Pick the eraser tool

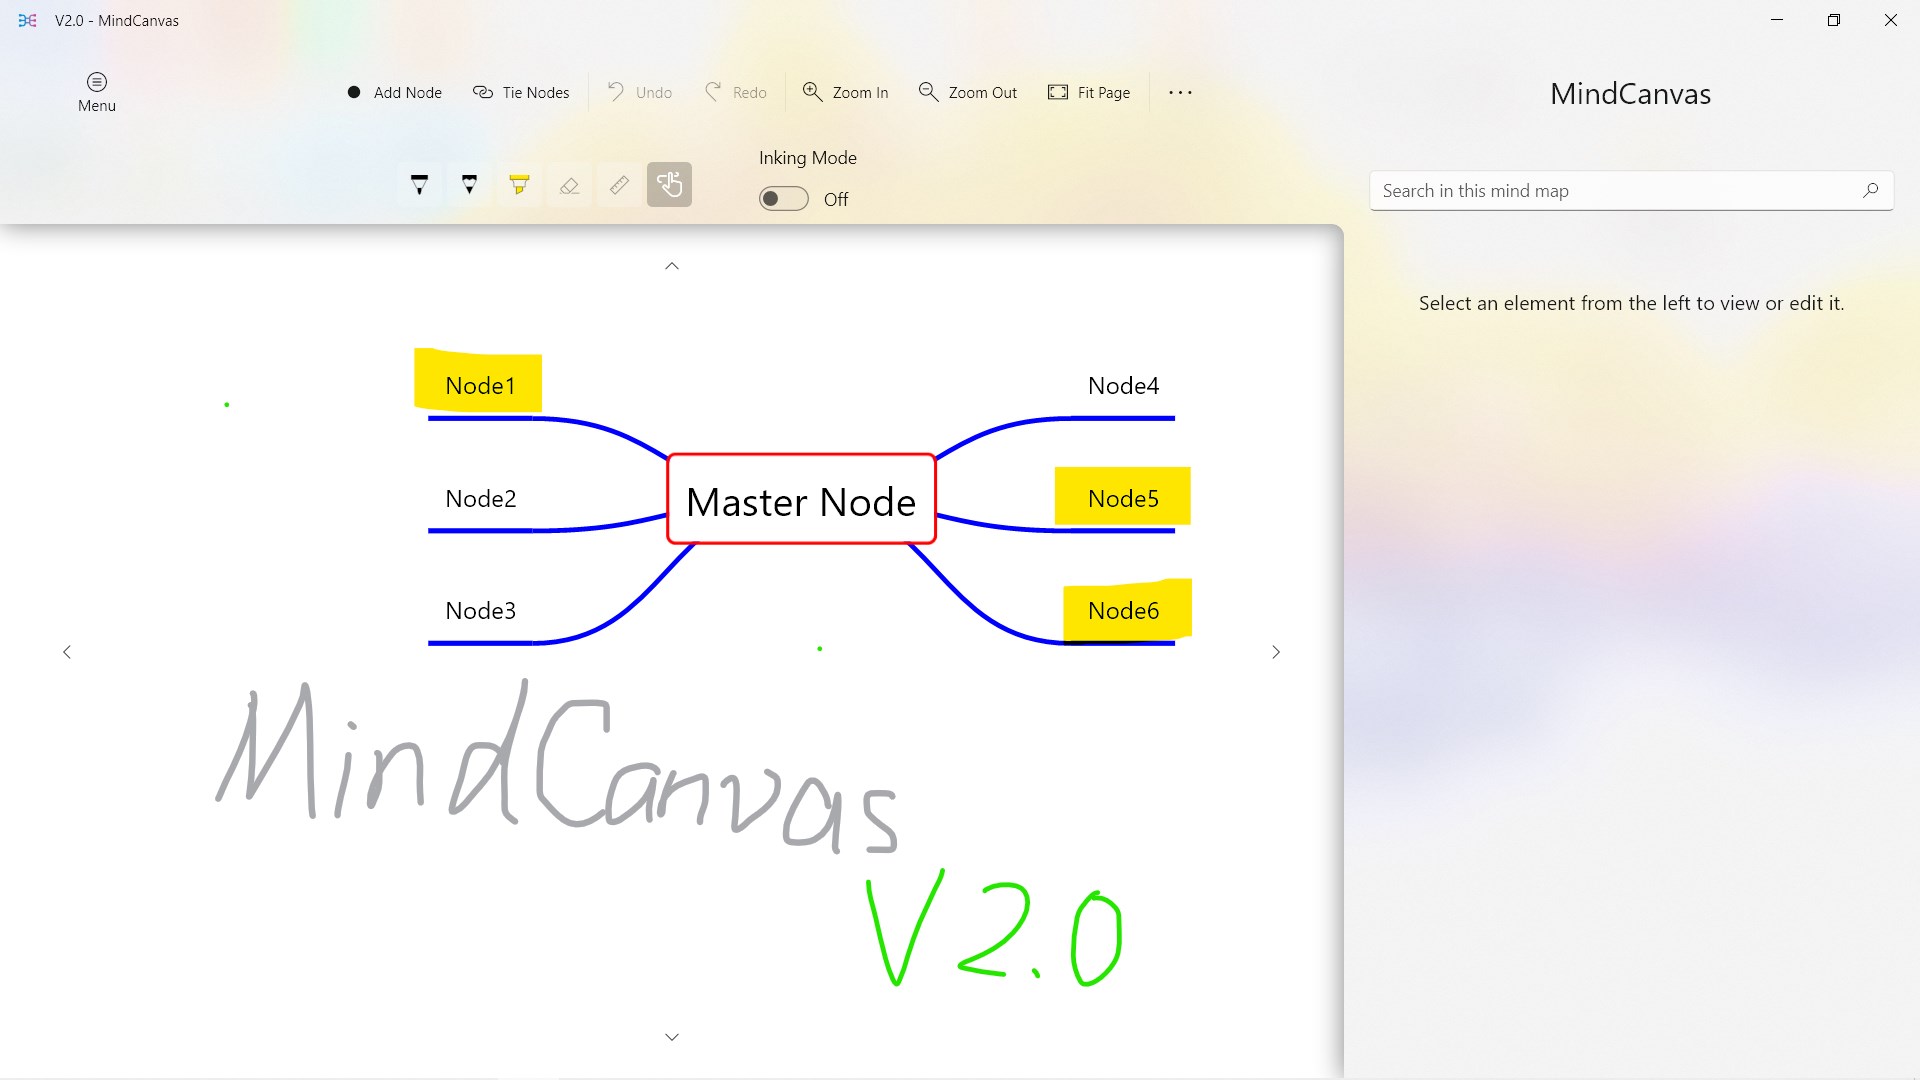(569, 185)
